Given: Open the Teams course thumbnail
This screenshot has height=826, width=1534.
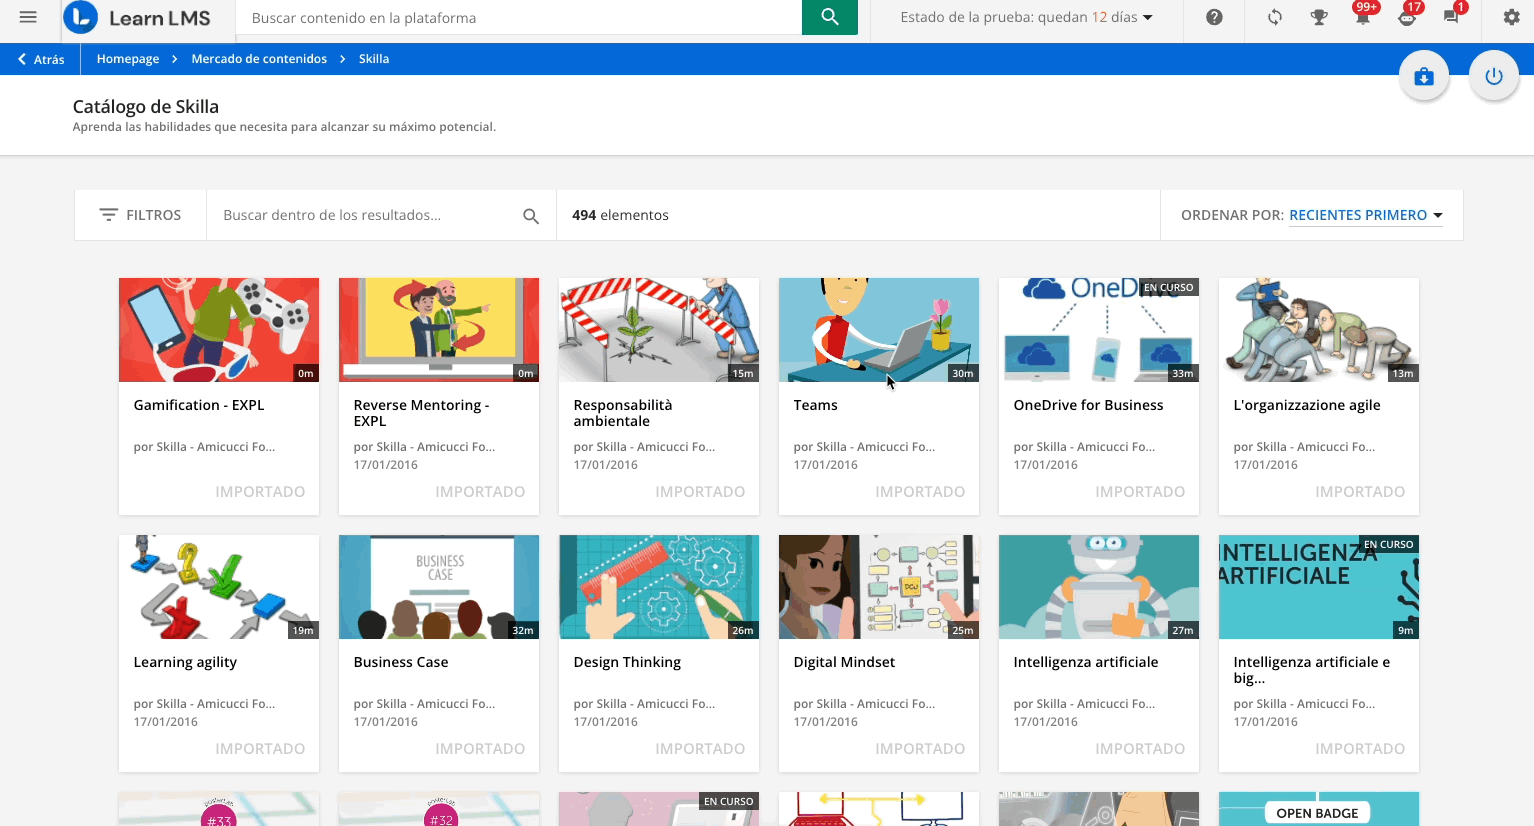Looking at the screenshot, I should pos(879,330).
